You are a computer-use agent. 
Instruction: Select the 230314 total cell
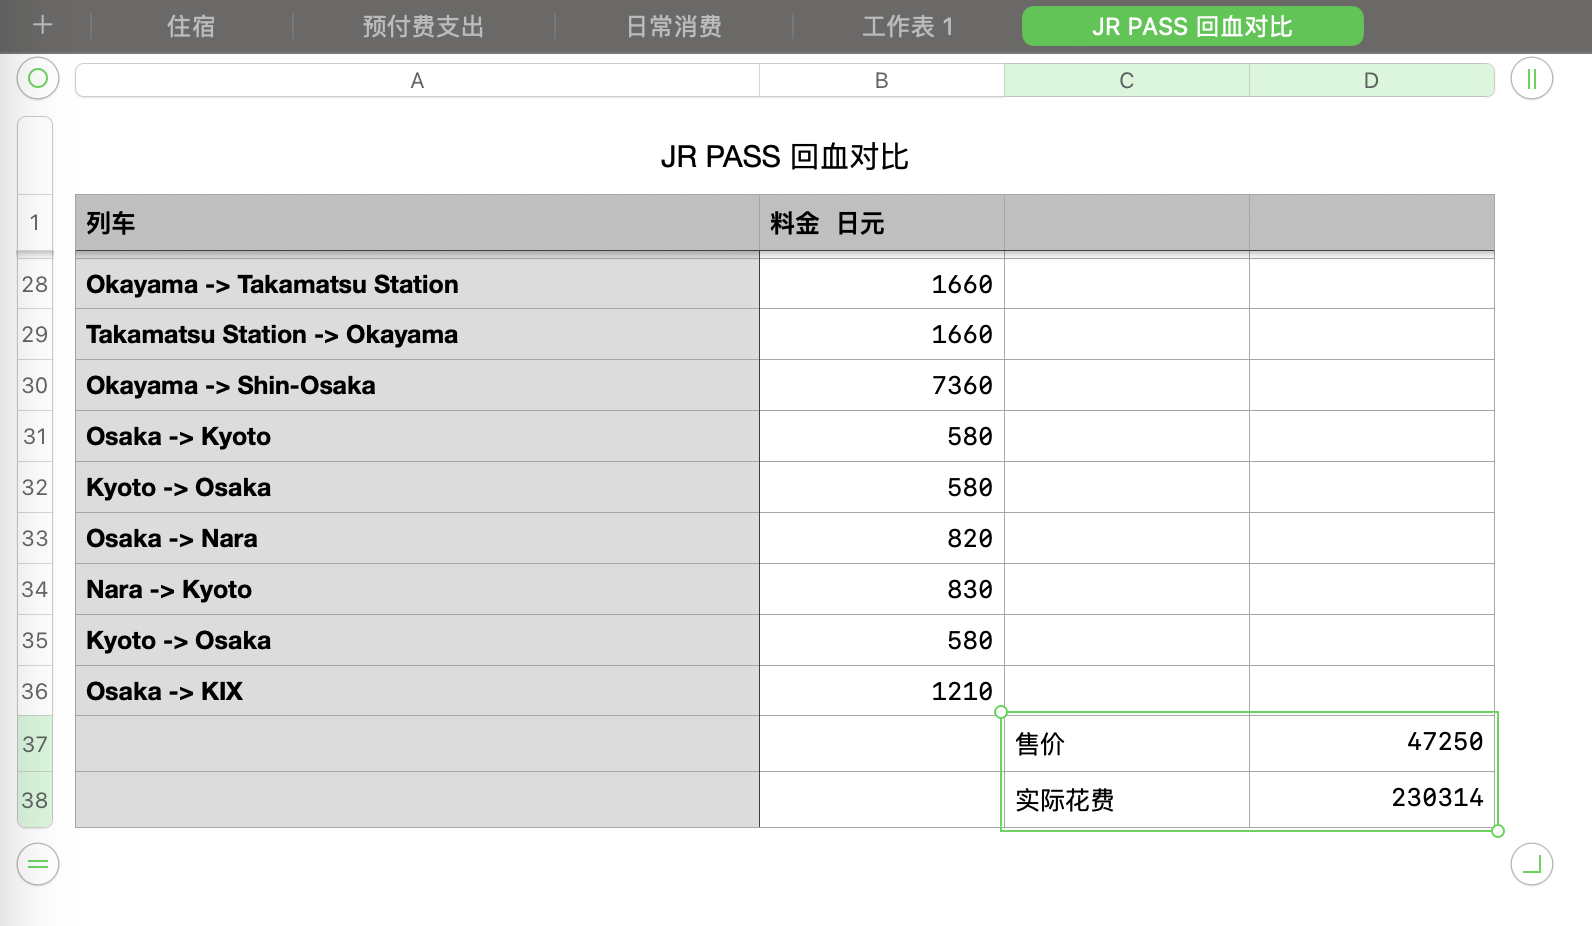[1371, 800]
